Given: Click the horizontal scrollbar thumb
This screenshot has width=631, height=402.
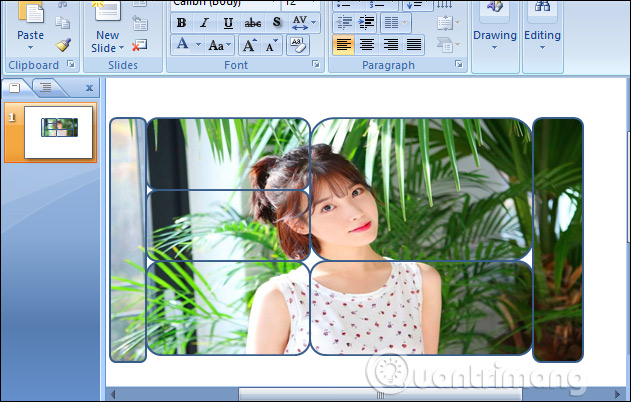Looking at the screenshot, I should coord(380,395).
